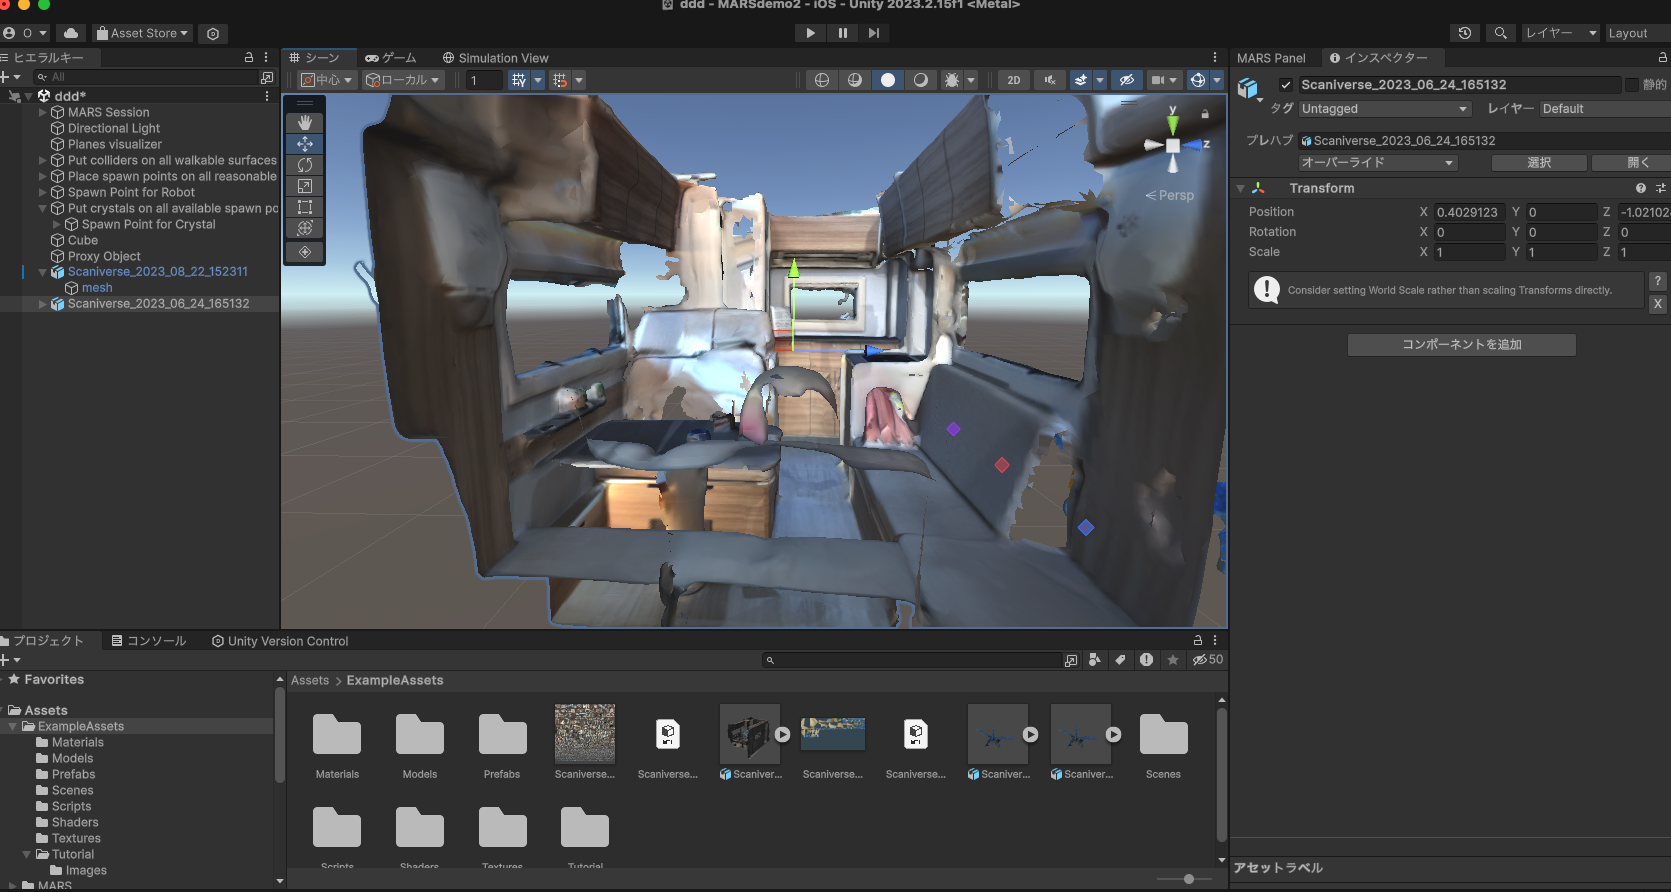Click the Position X value field
This screenshot has height=892, width=1671.
(1470, 212)
